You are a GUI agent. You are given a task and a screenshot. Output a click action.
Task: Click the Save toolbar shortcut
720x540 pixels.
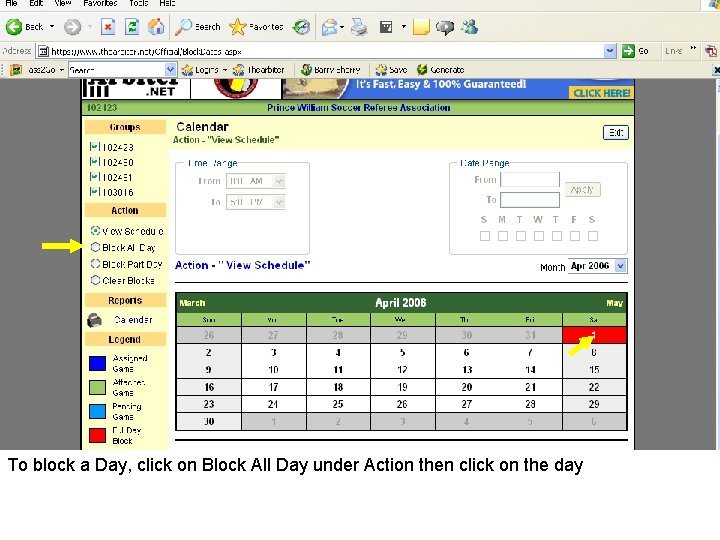click(x=391, y=70)
